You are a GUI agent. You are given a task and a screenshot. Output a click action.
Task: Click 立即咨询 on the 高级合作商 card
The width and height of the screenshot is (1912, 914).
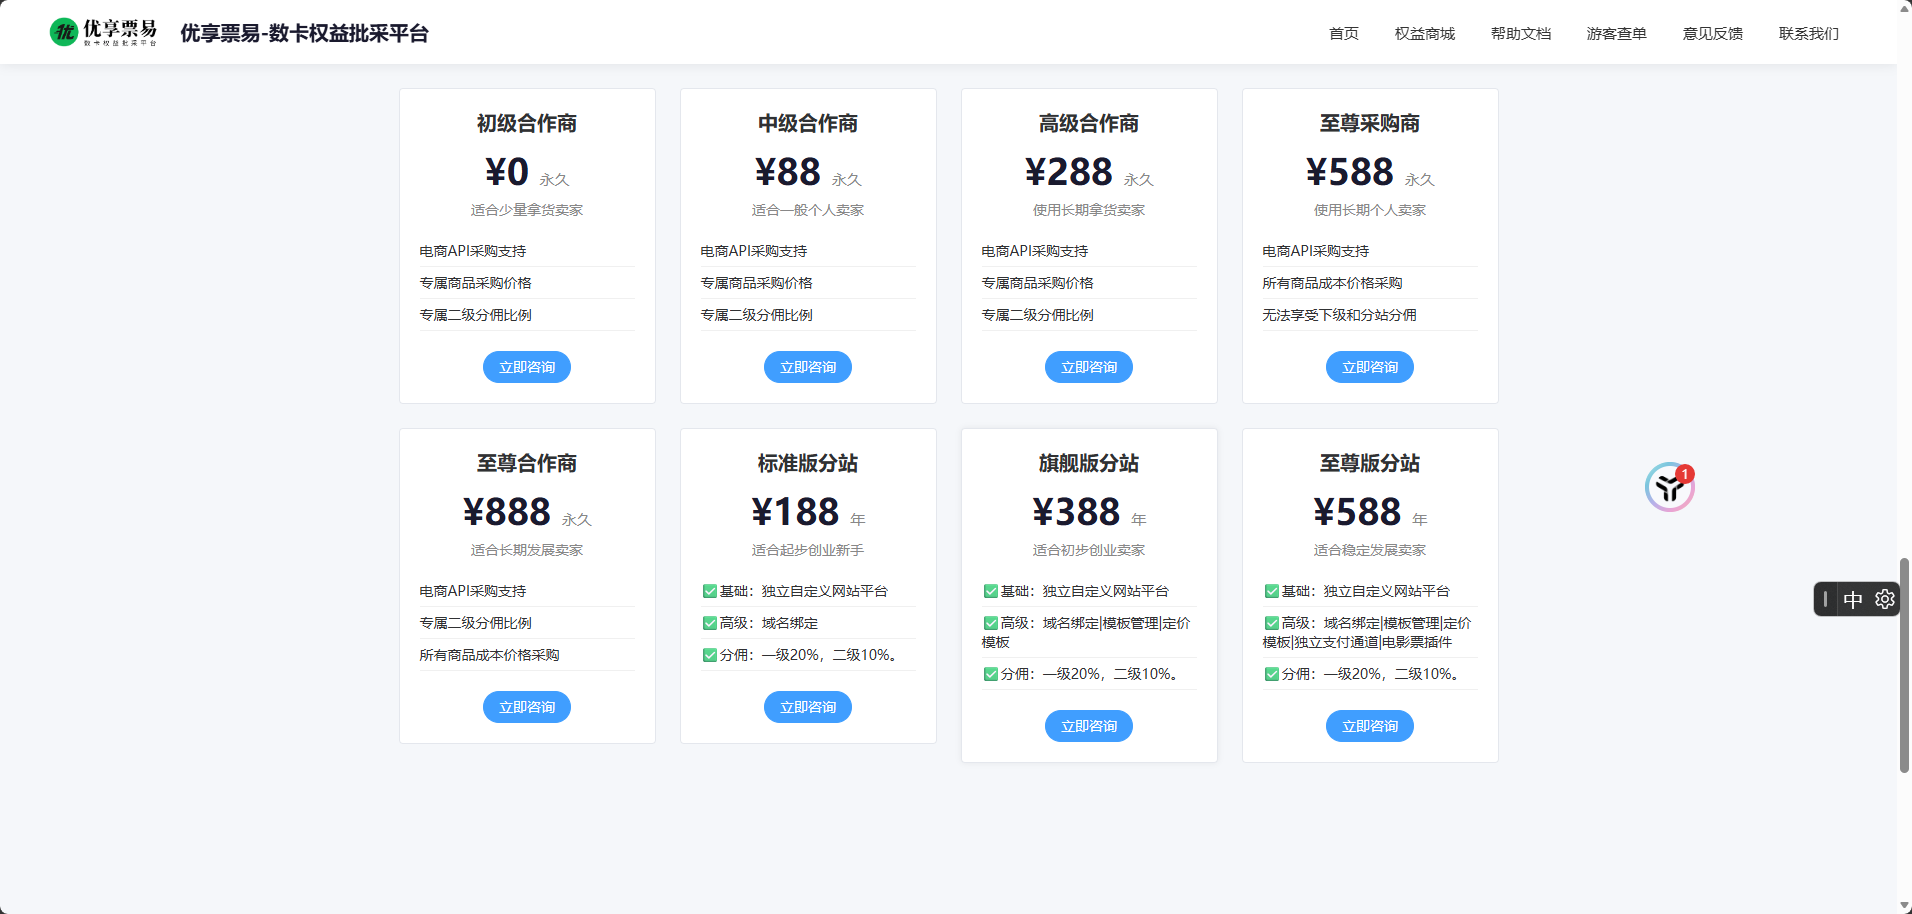point(1089,367)
